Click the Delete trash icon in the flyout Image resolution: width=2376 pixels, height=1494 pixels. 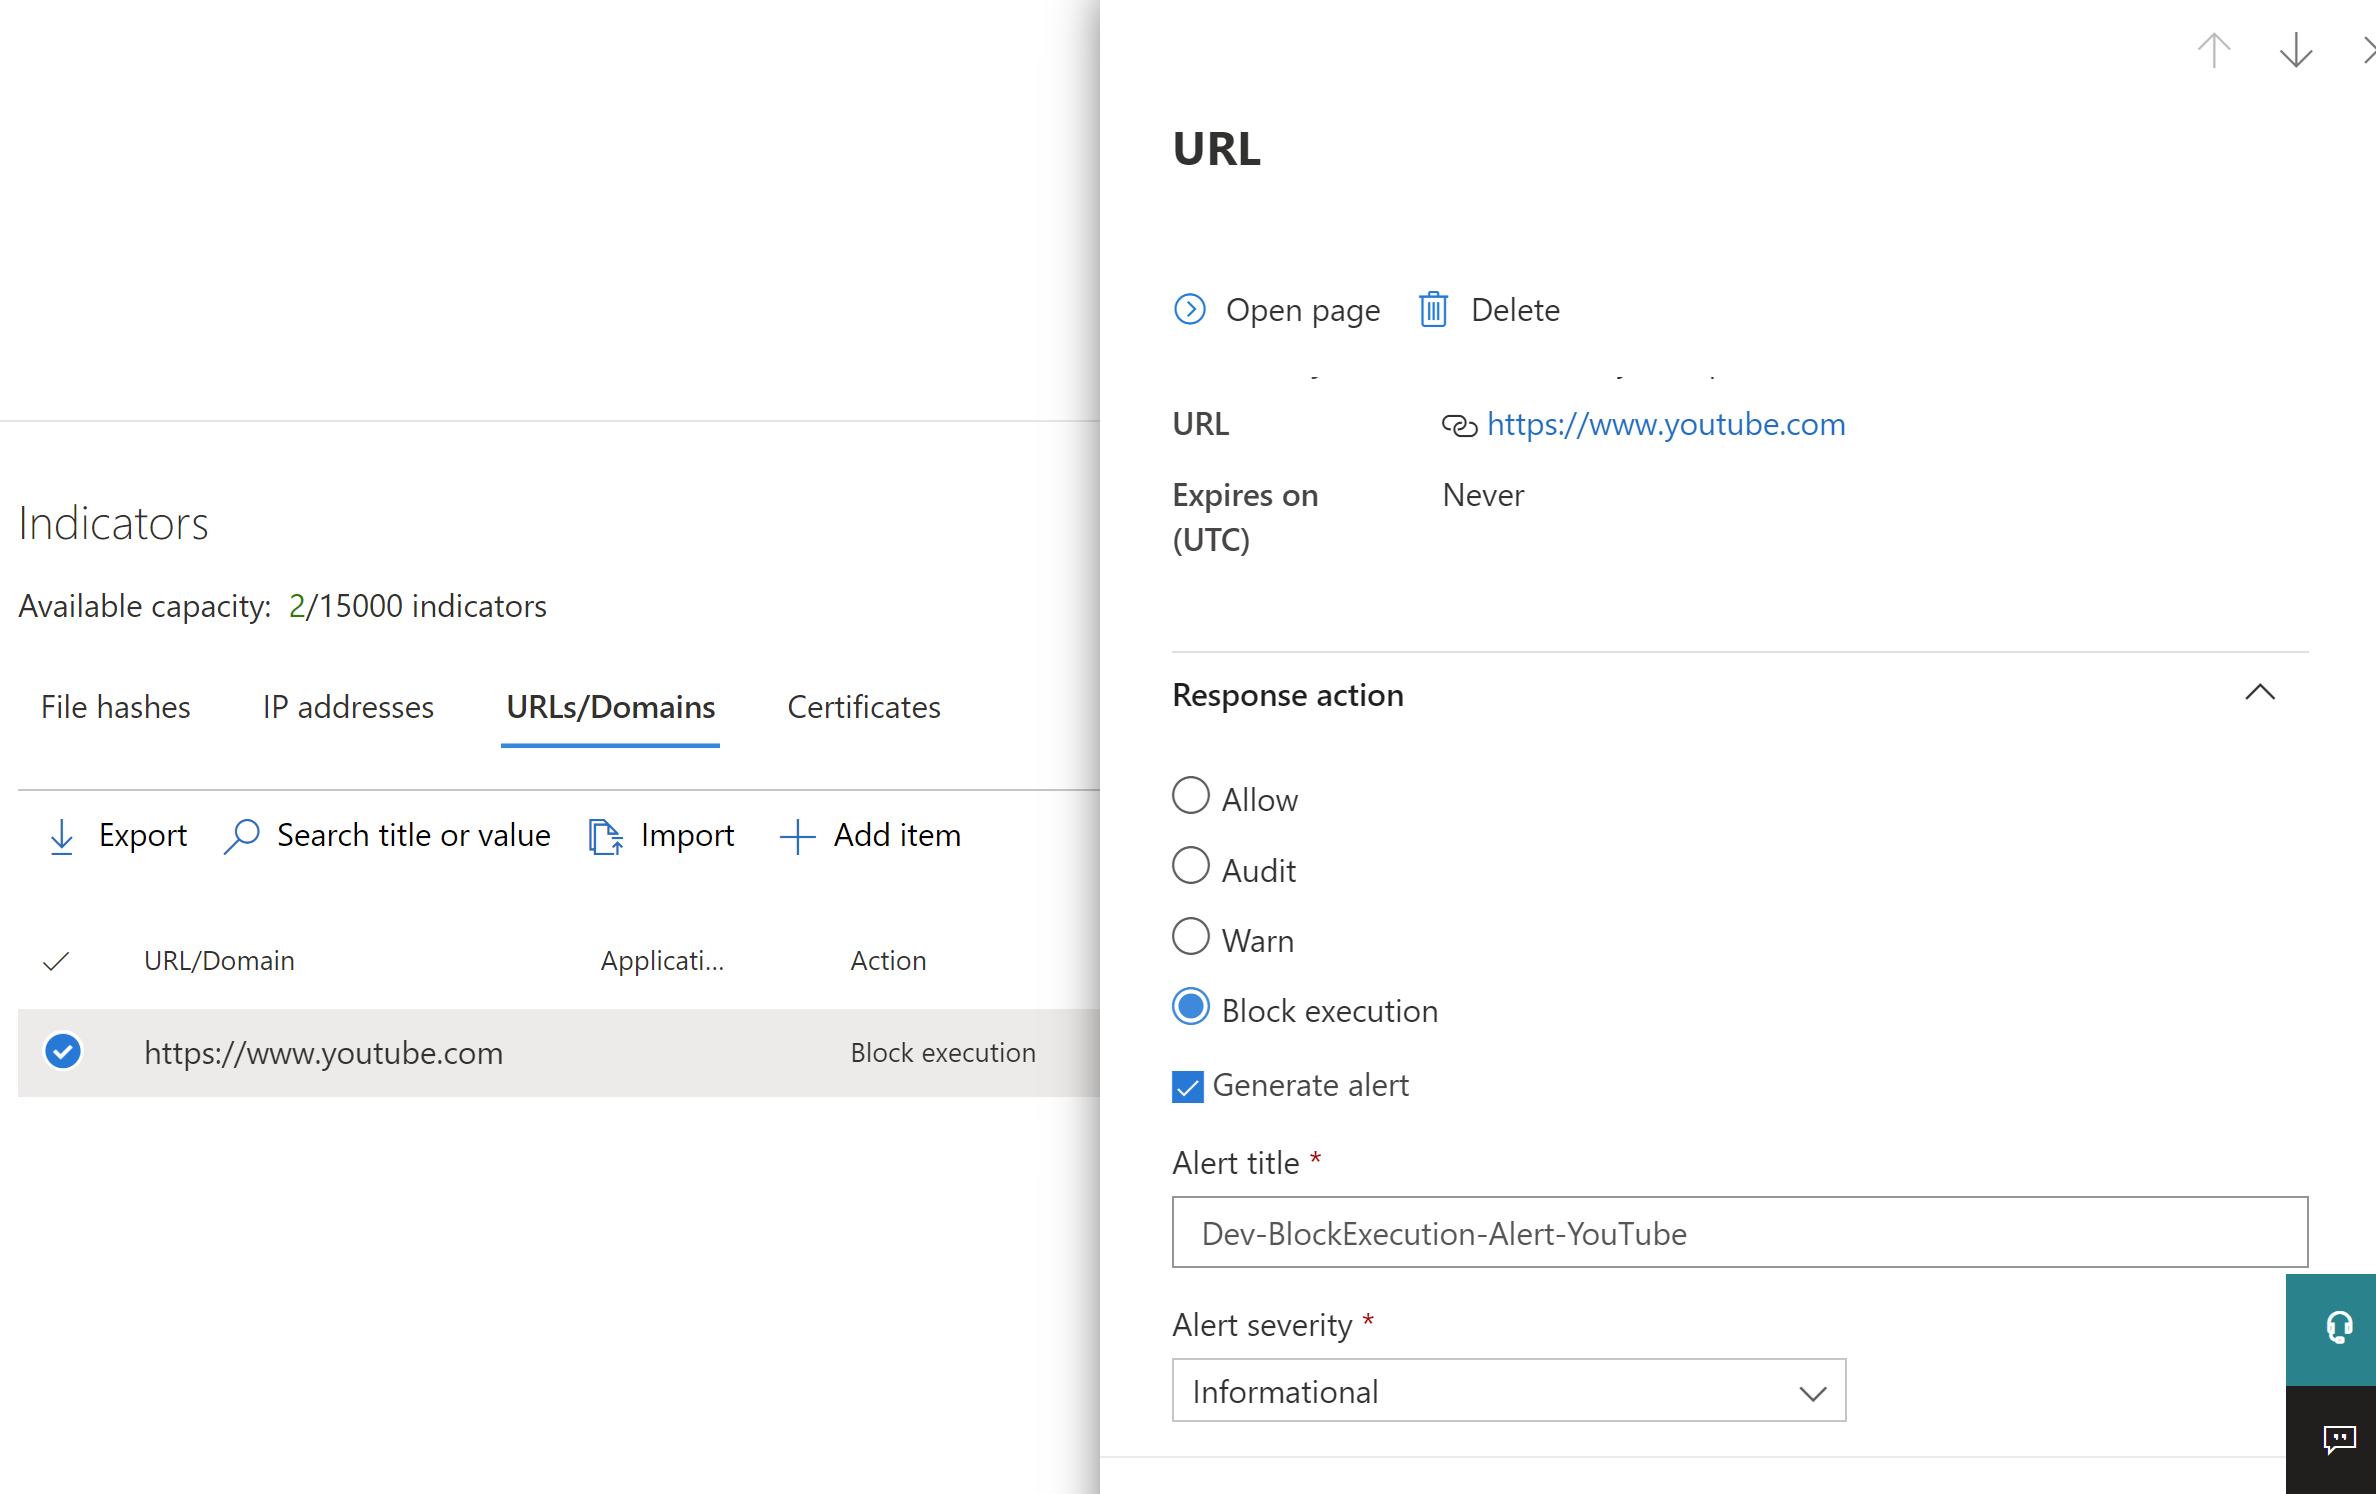(1433, 310)
